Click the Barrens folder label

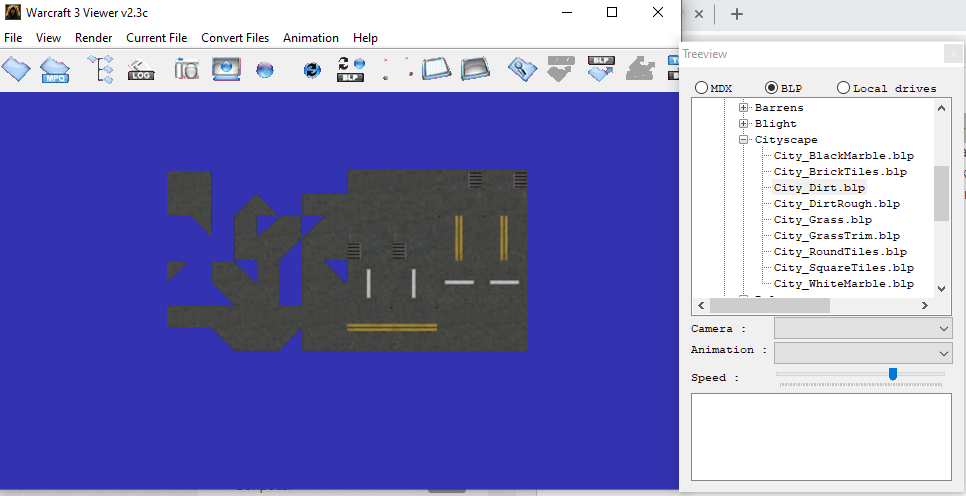779,107
